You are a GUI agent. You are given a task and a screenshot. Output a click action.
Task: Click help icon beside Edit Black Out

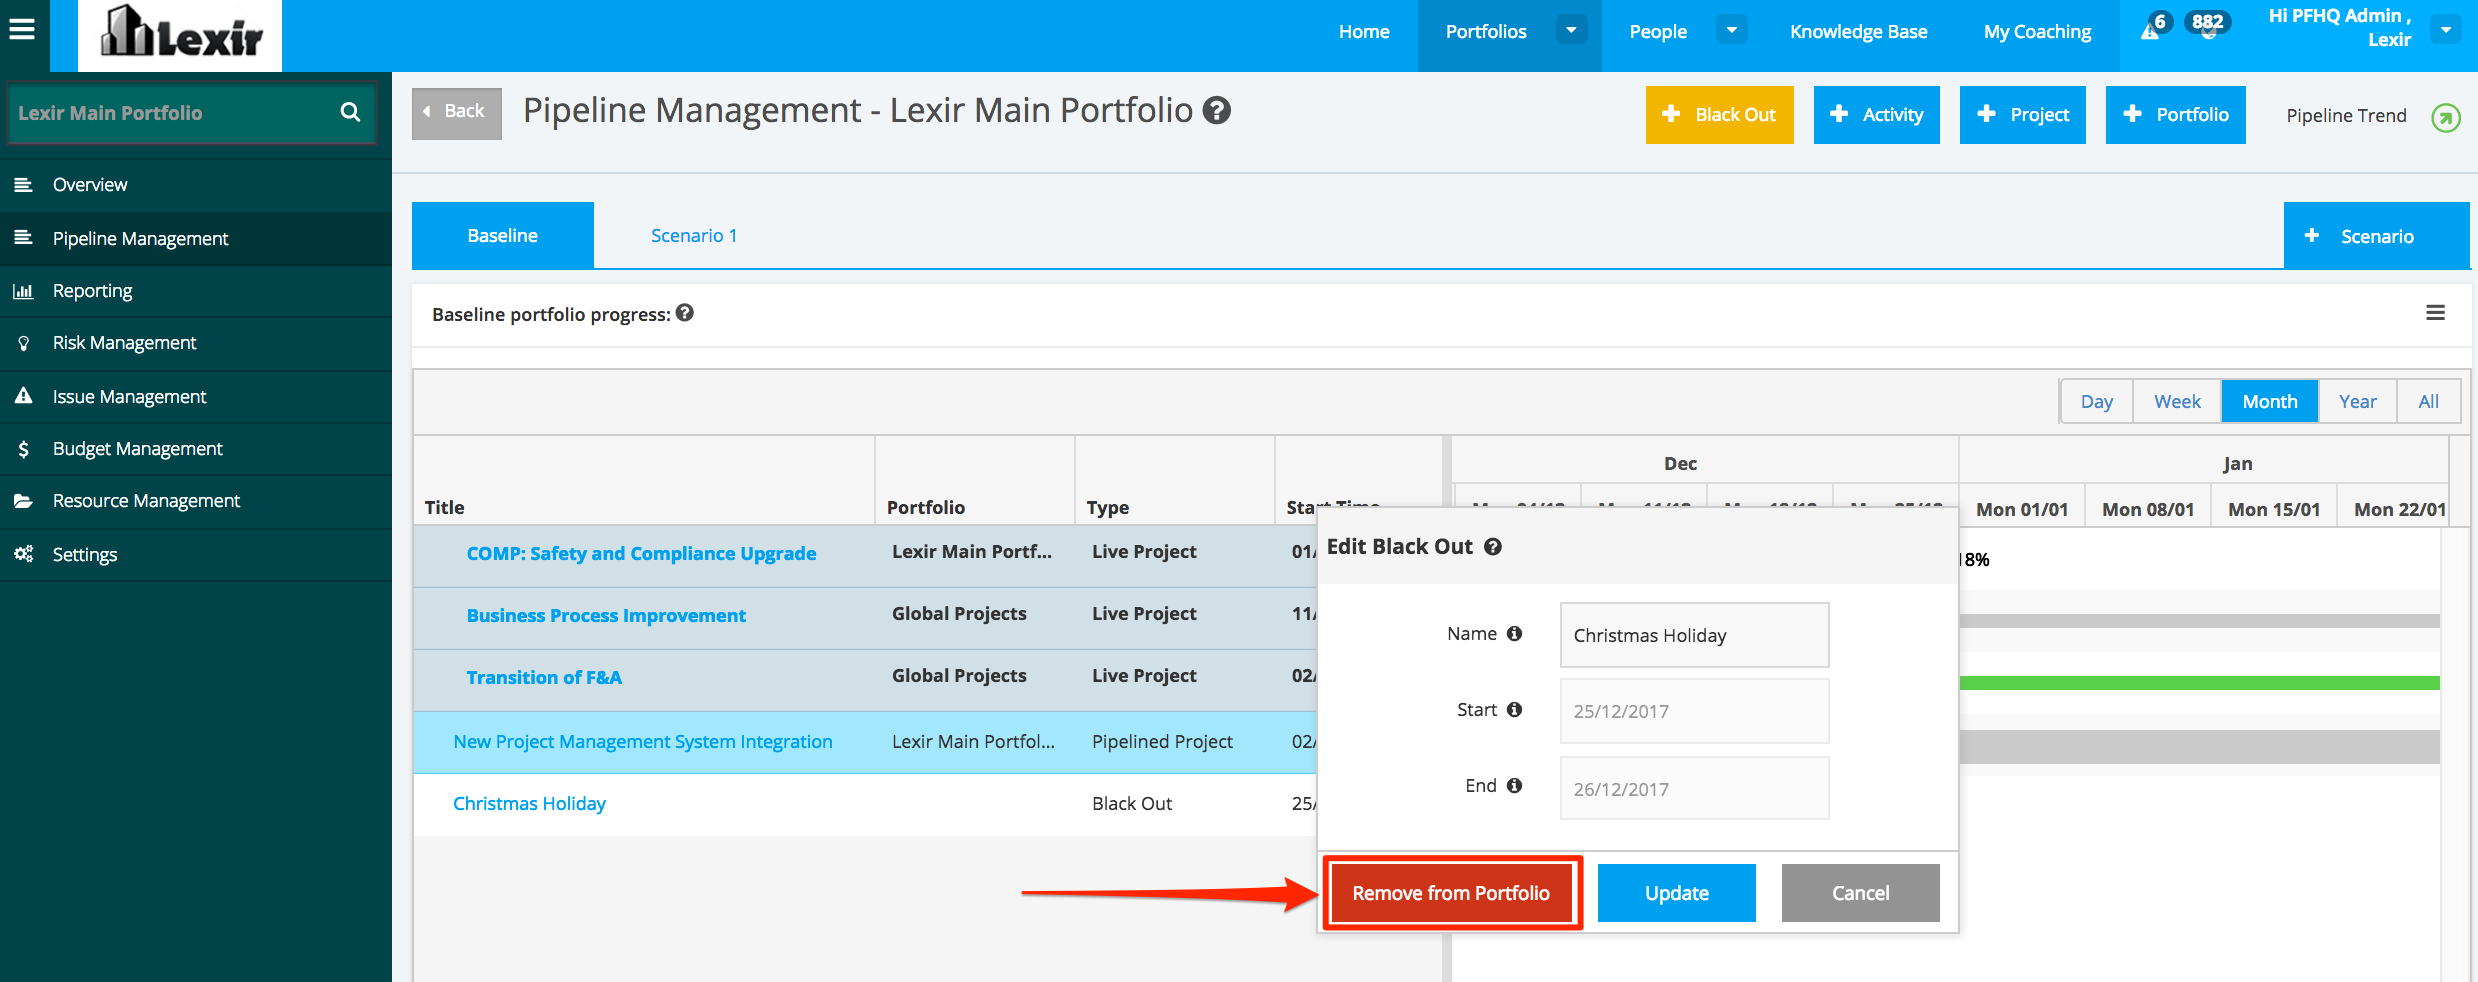1493,547
